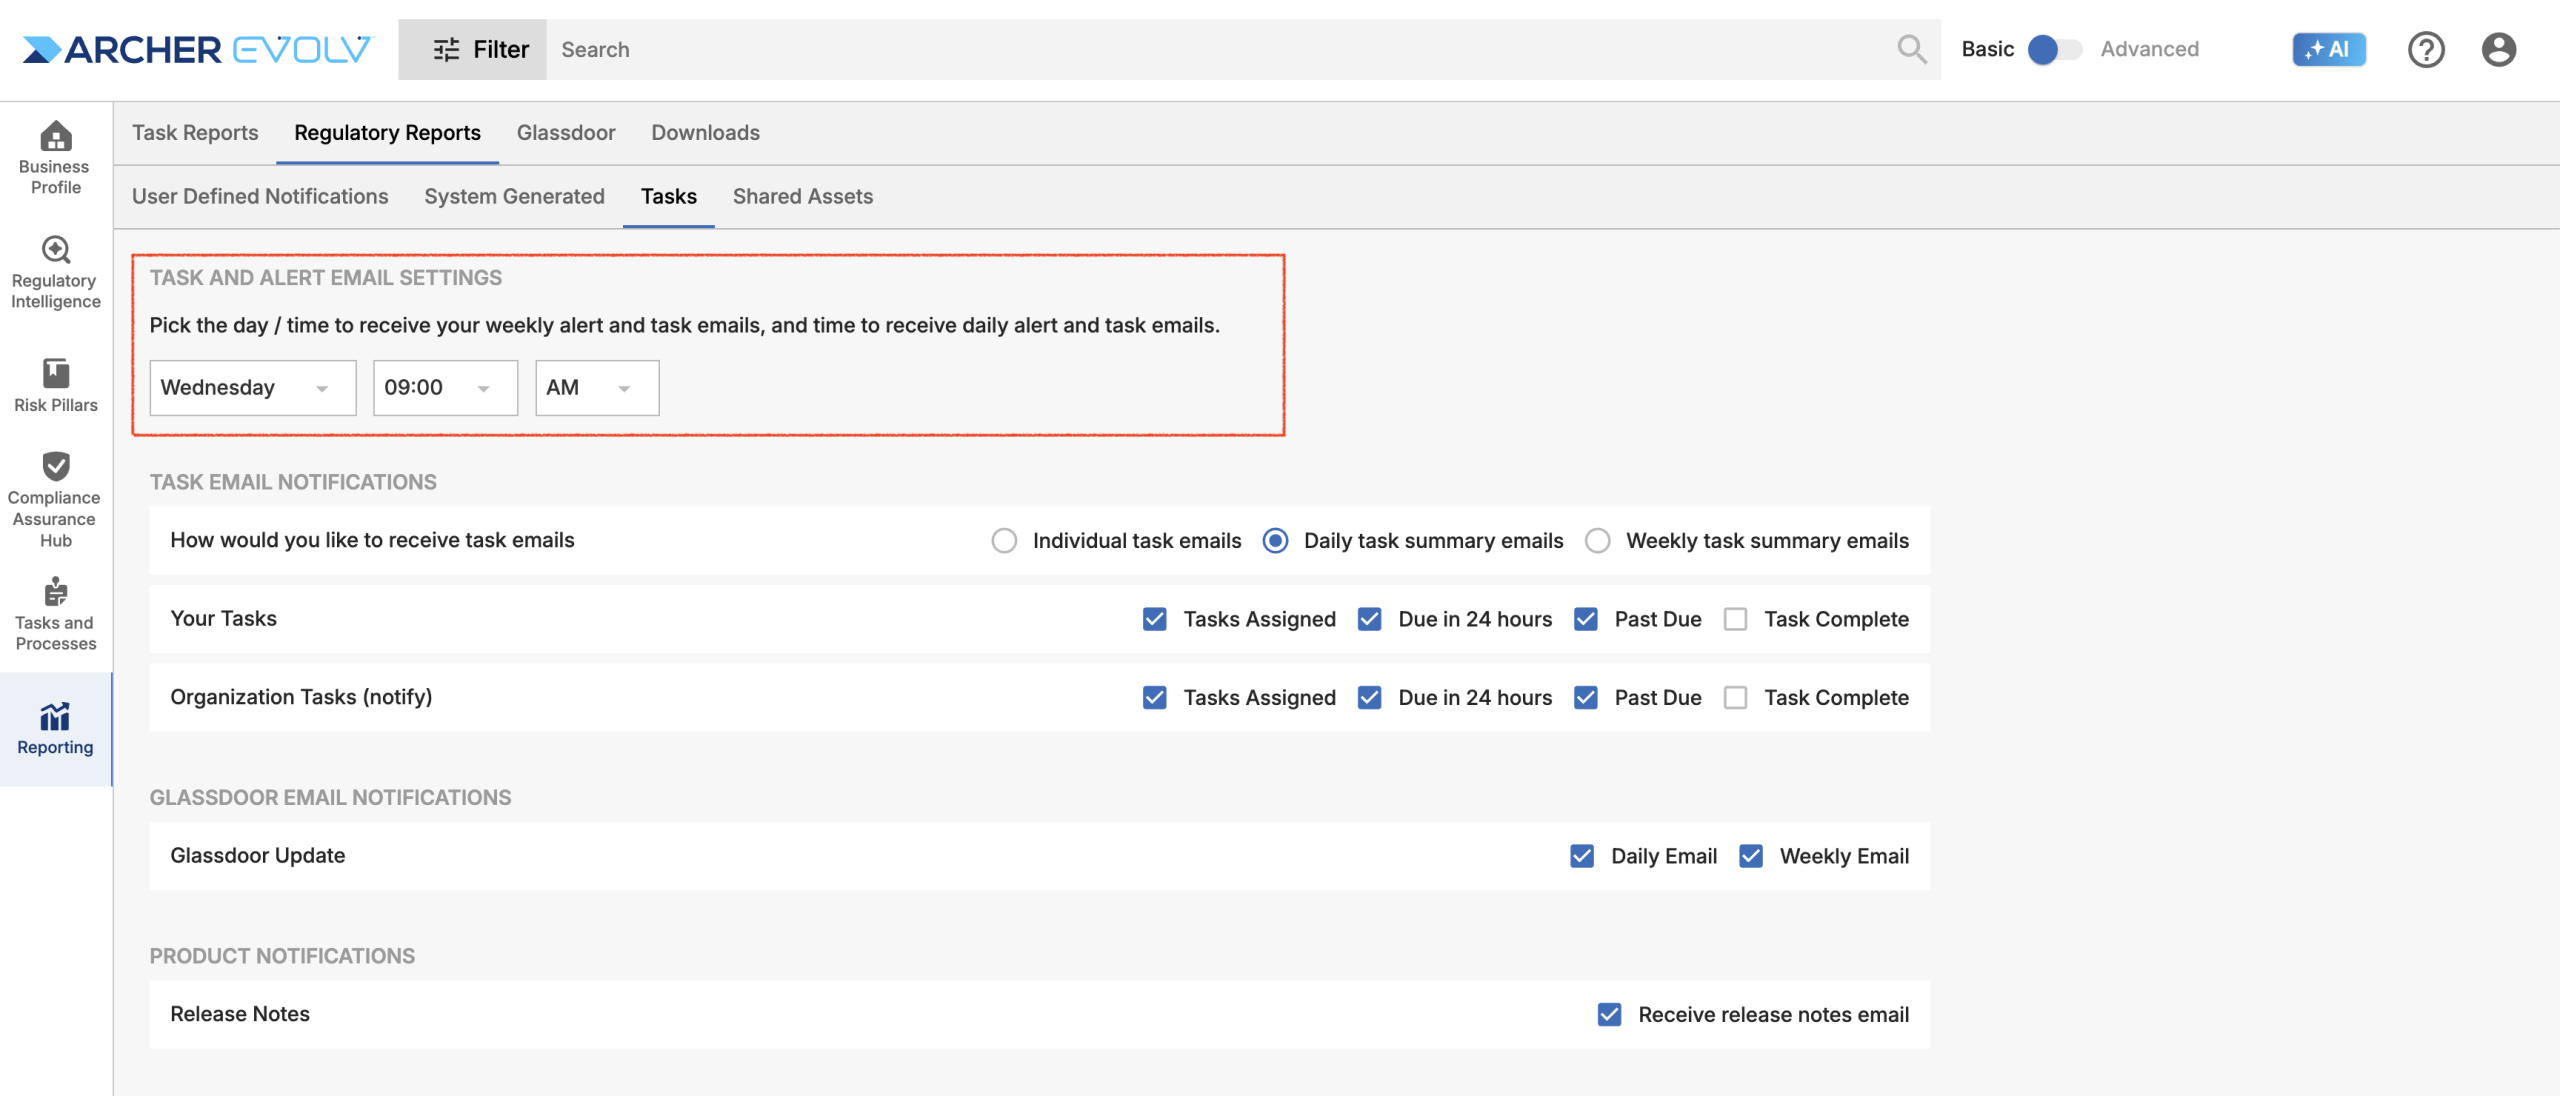Click the search magnifier icon
The image size is (2560, 1096).
[1911, 49]
